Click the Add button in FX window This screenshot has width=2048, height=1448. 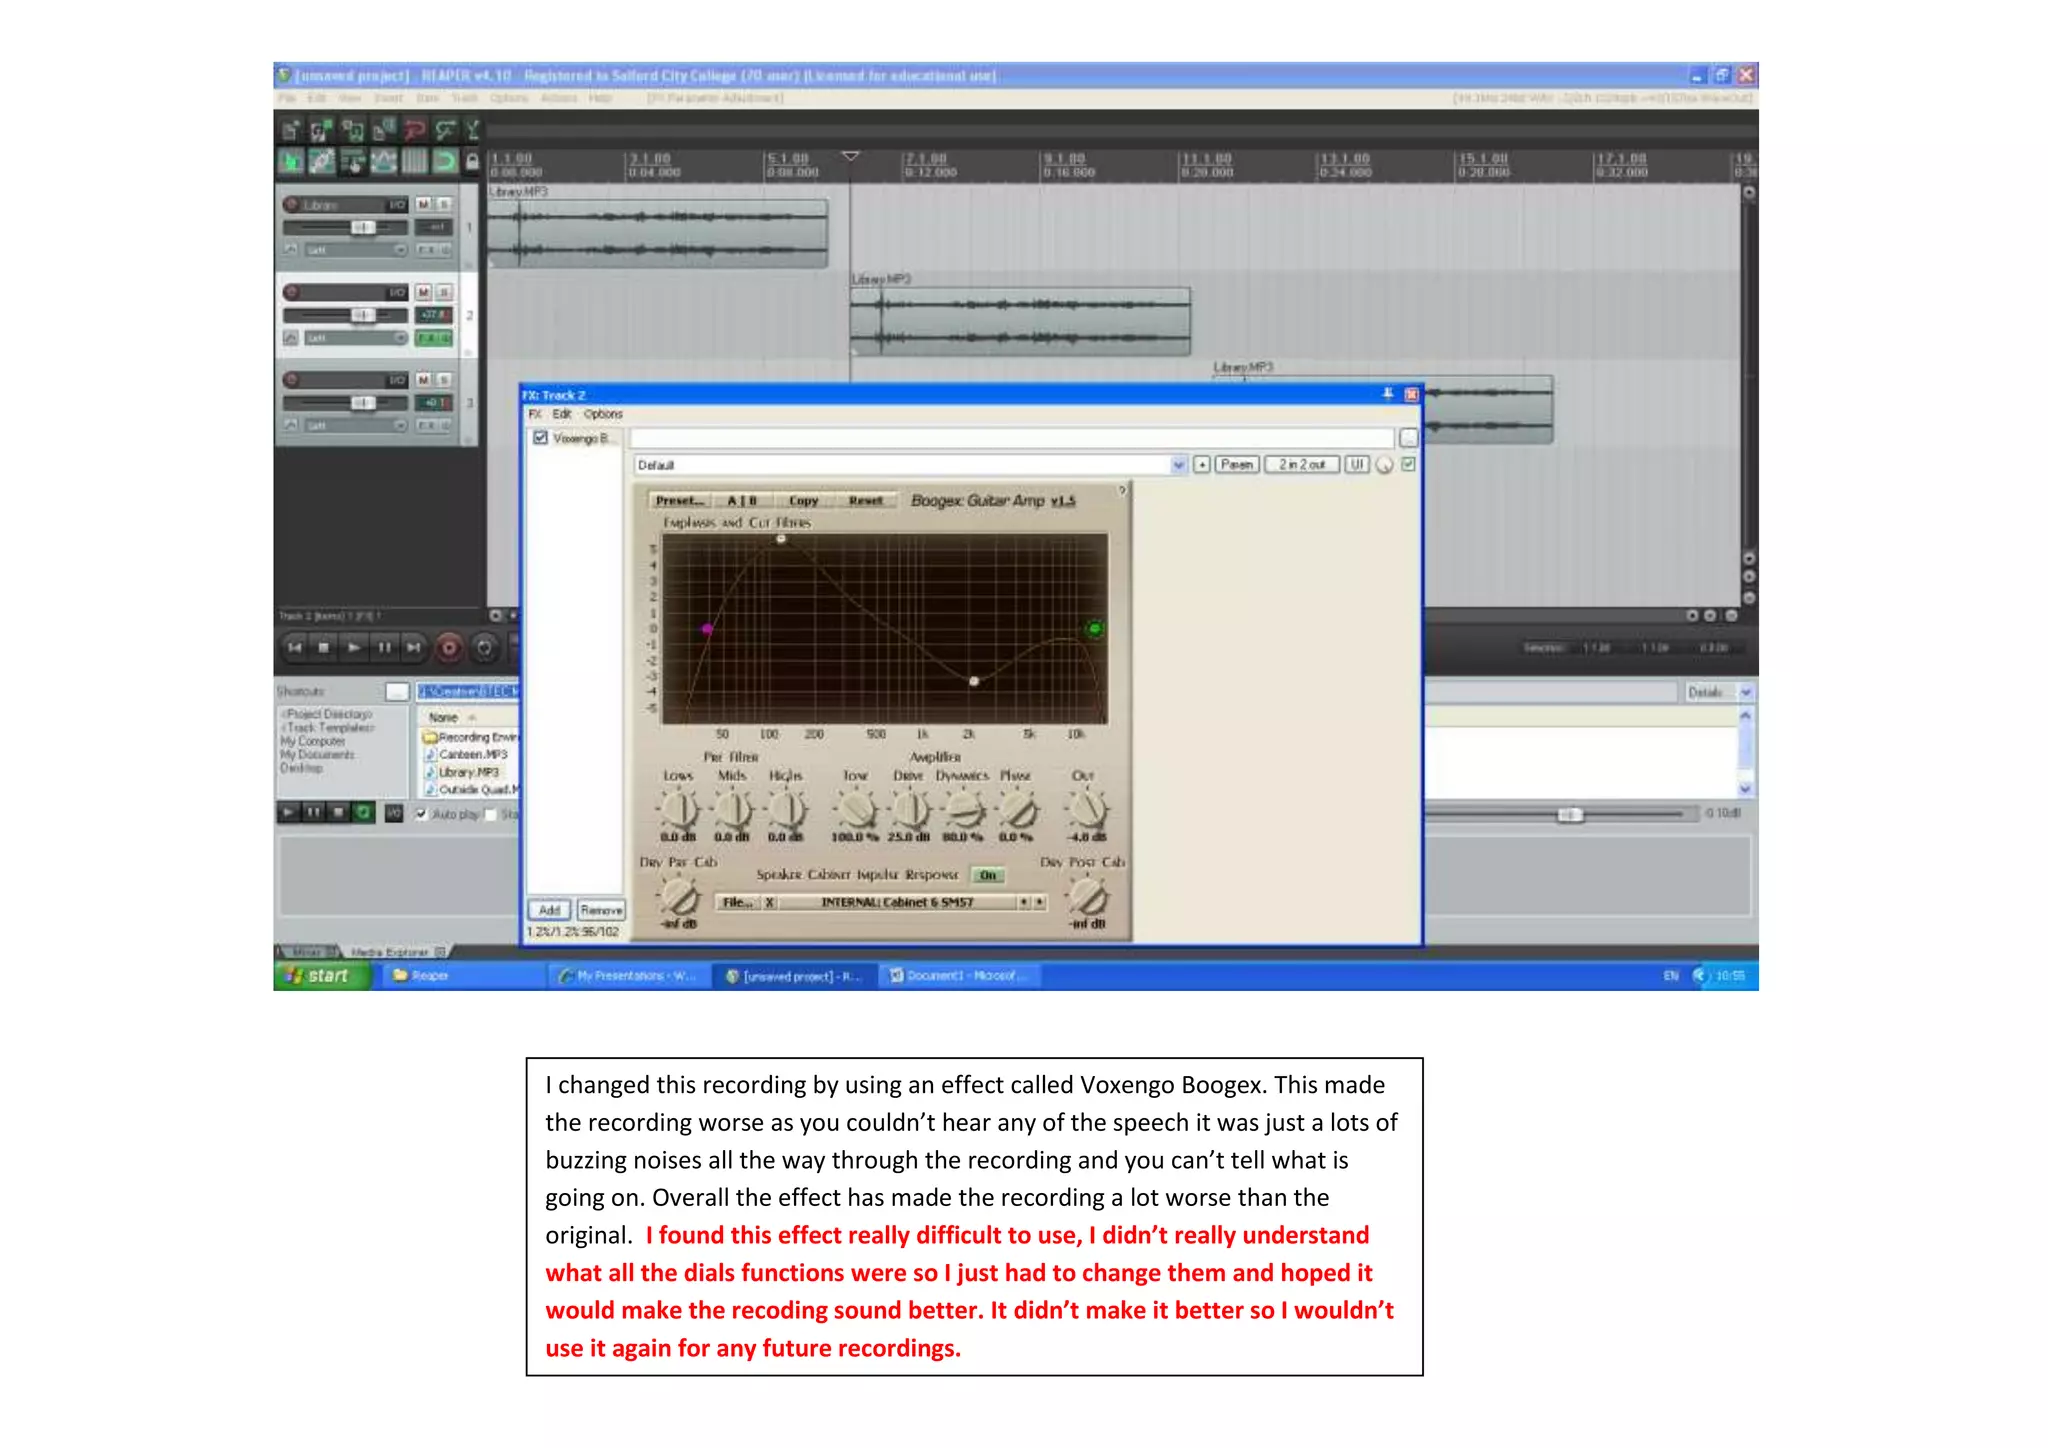click(x=549, y=910)
